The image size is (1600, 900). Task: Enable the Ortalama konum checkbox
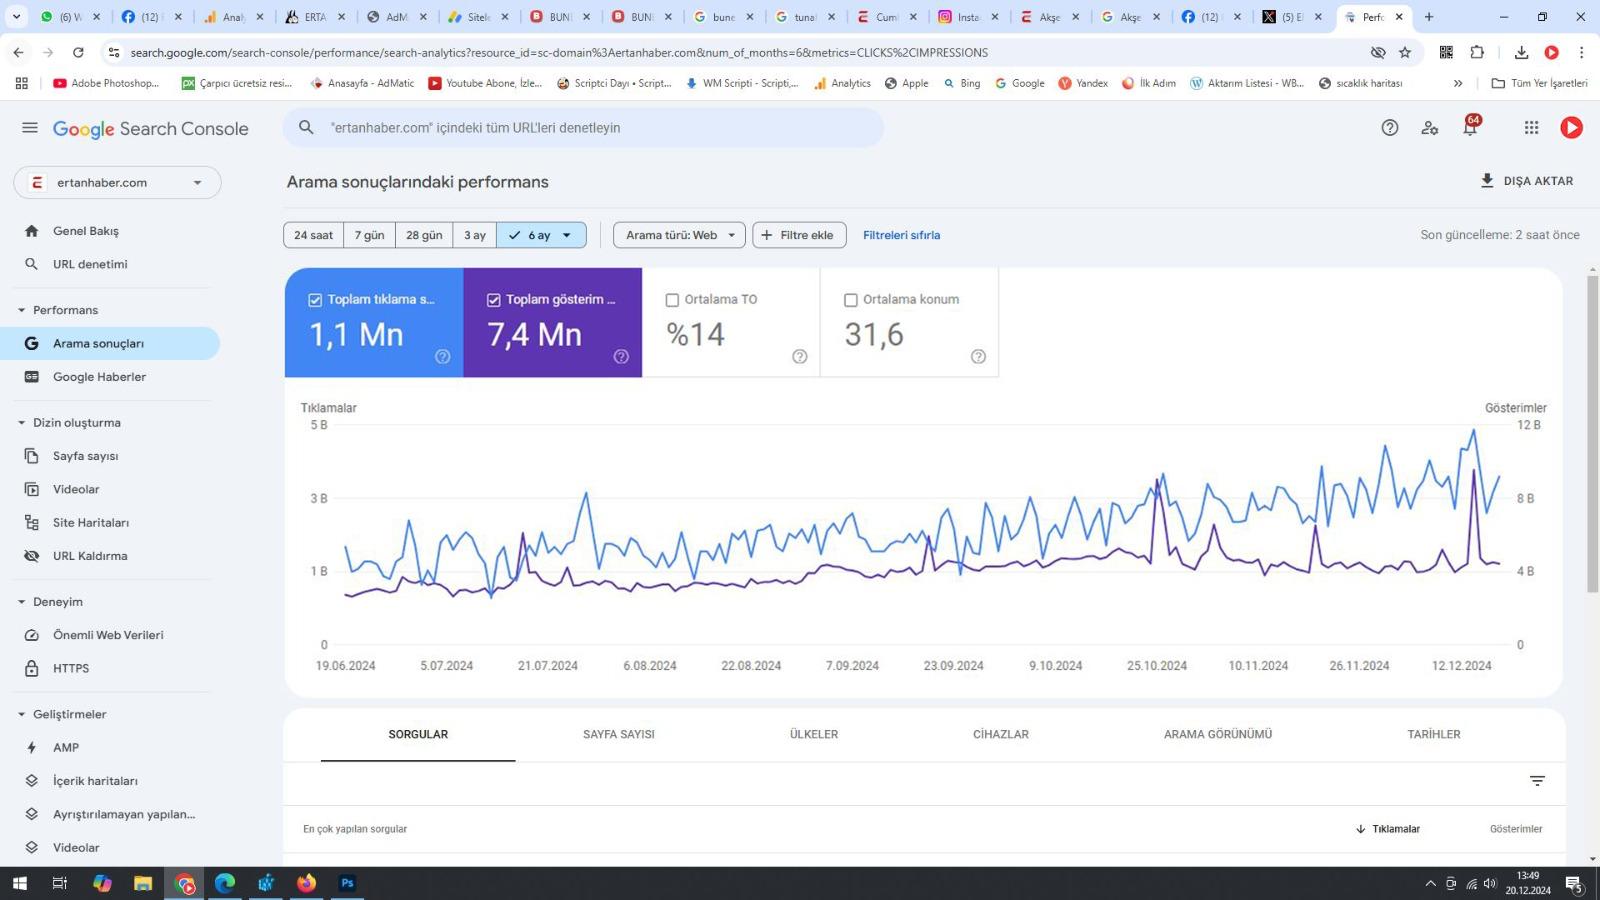[851, 300]
